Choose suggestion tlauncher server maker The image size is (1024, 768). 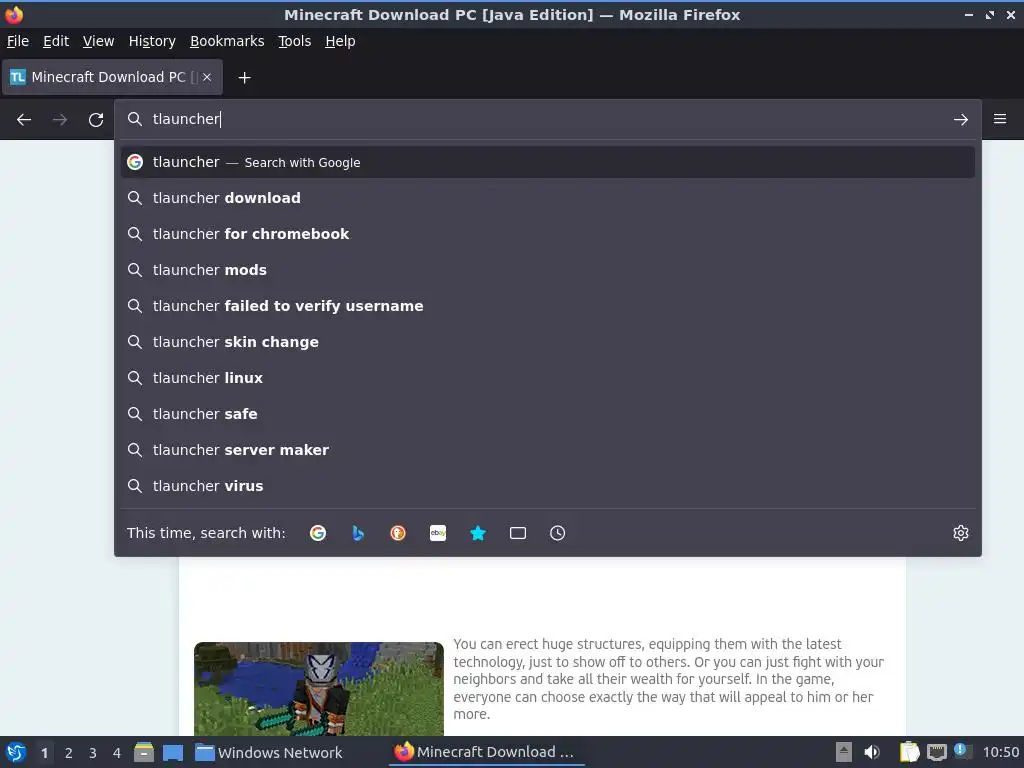[x=548, y=450]
